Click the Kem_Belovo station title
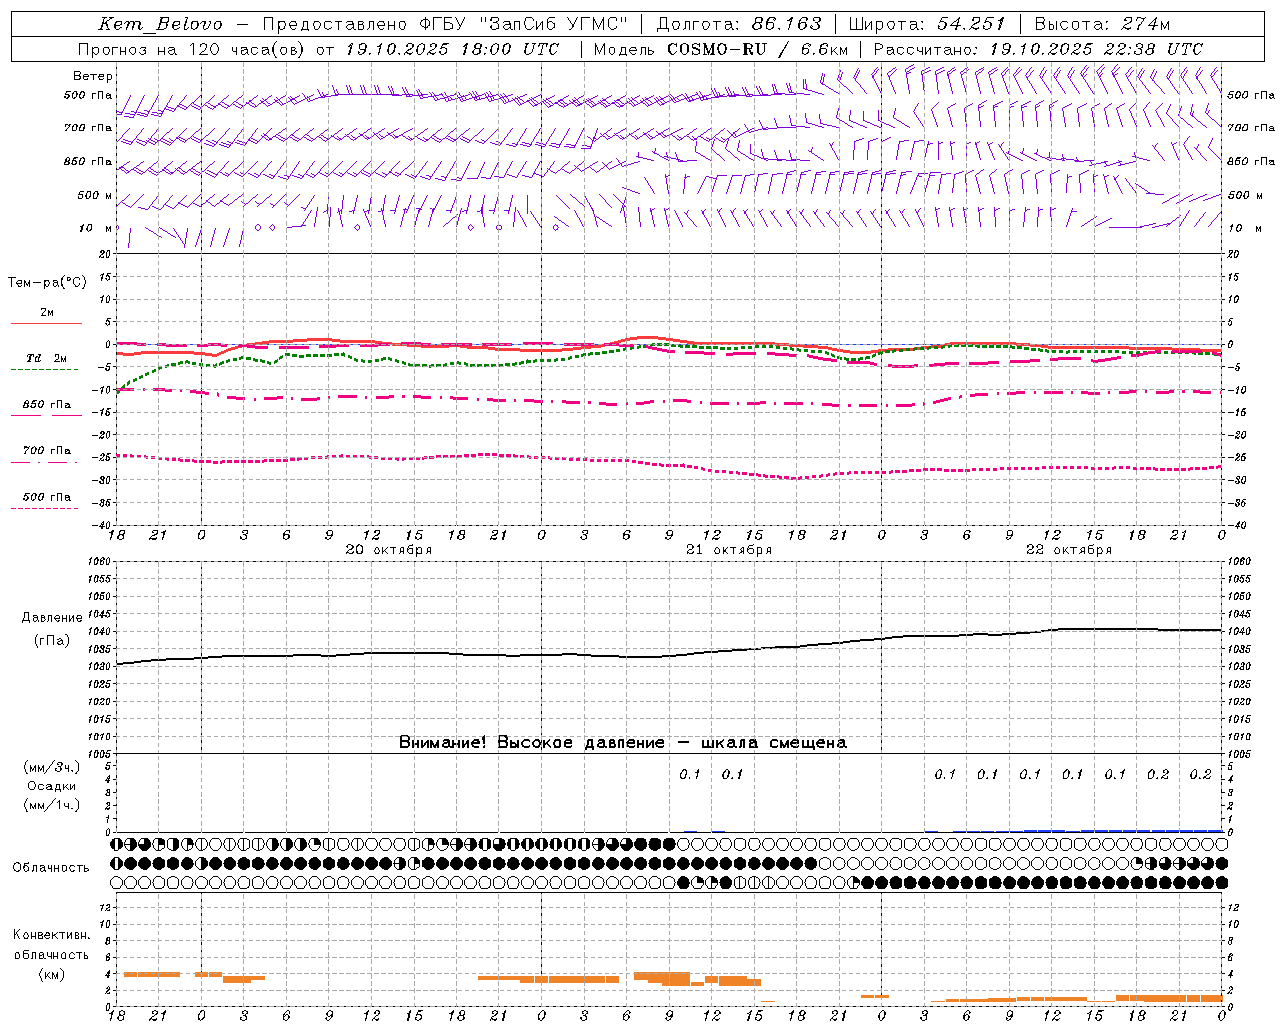This screenshot has height=1024, width=1280. point(161,24)
